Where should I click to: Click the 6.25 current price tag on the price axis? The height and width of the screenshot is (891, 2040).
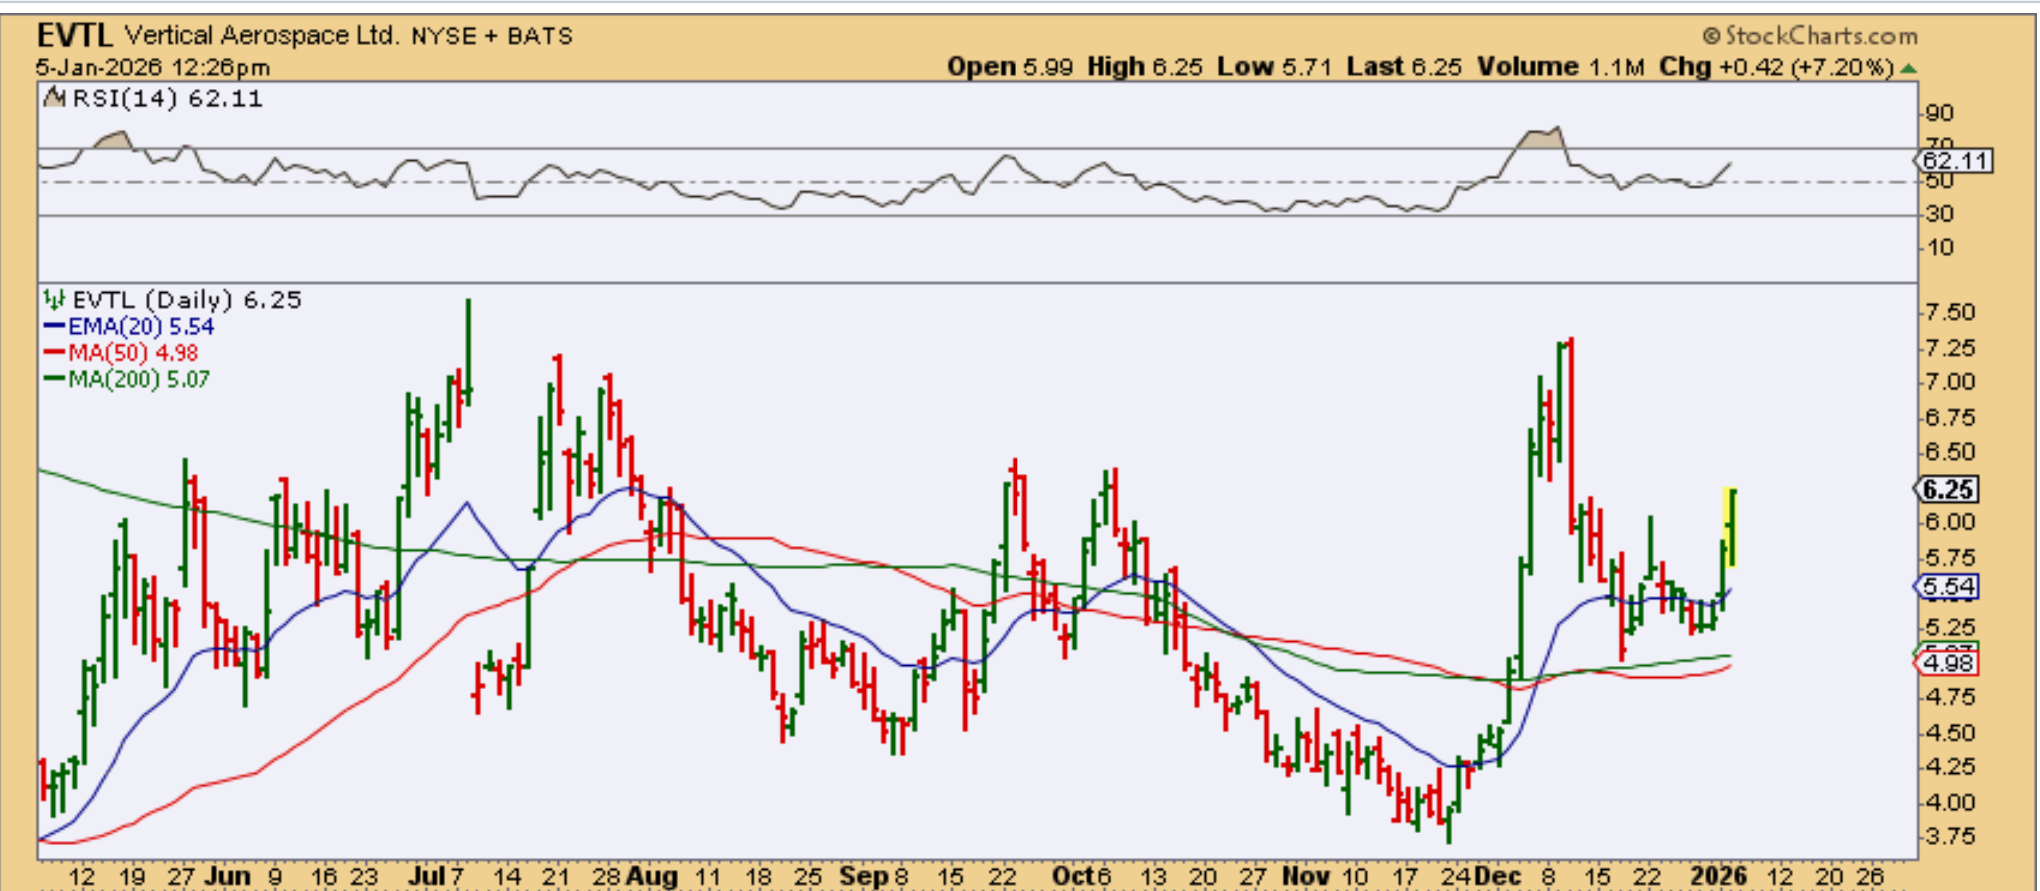tap(1947, 489)
